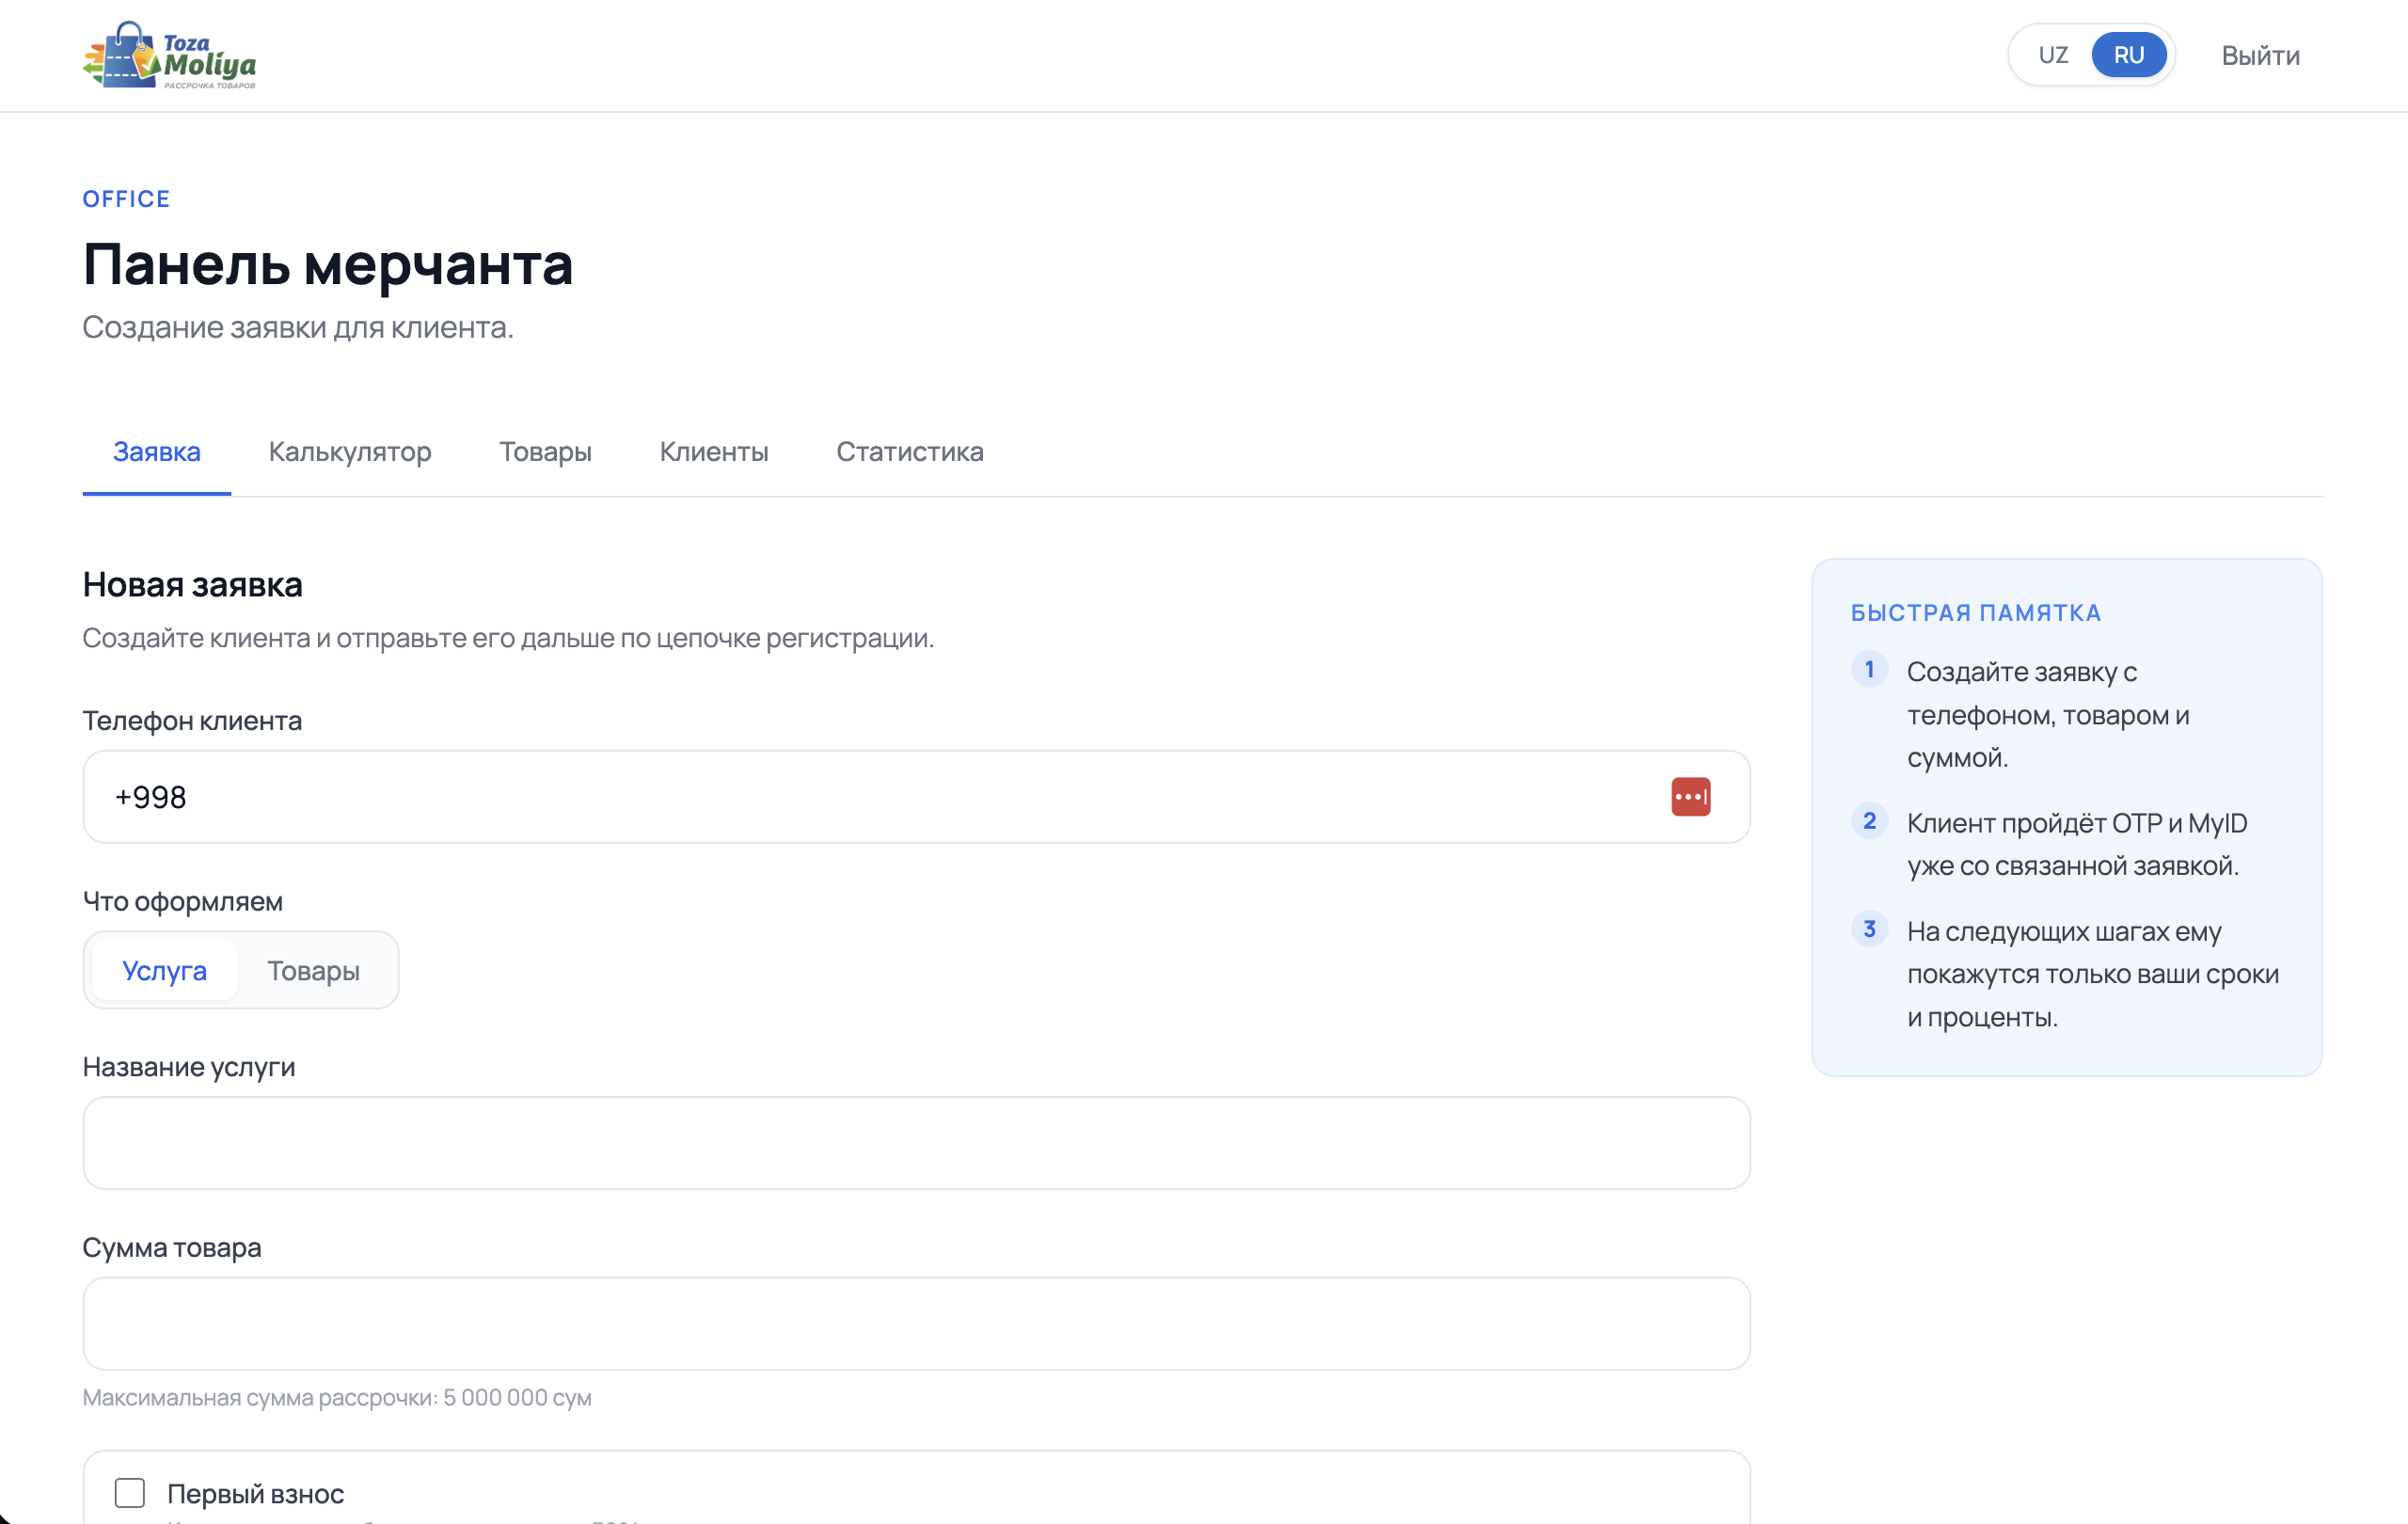Click step 1 badge in quick memo
Image resolution: width=2408 pixels, height=1524 pixels.
coord(1869,669)
